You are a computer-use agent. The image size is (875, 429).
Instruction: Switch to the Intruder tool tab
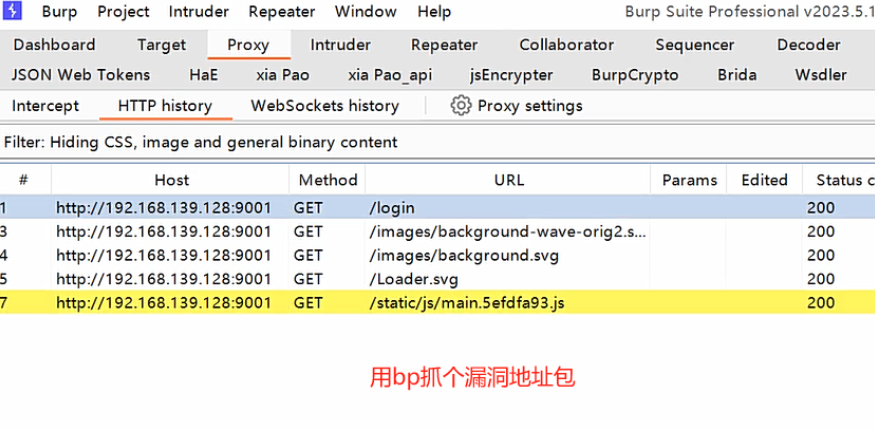(340, 45)
